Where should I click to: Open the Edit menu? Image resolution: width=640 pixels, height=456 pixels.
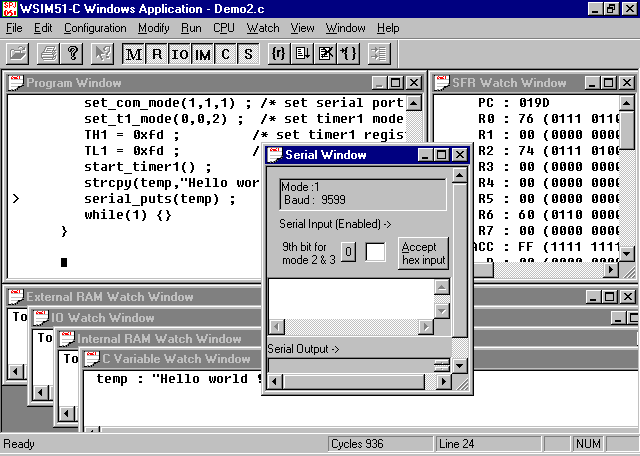(x=43, y=28)
